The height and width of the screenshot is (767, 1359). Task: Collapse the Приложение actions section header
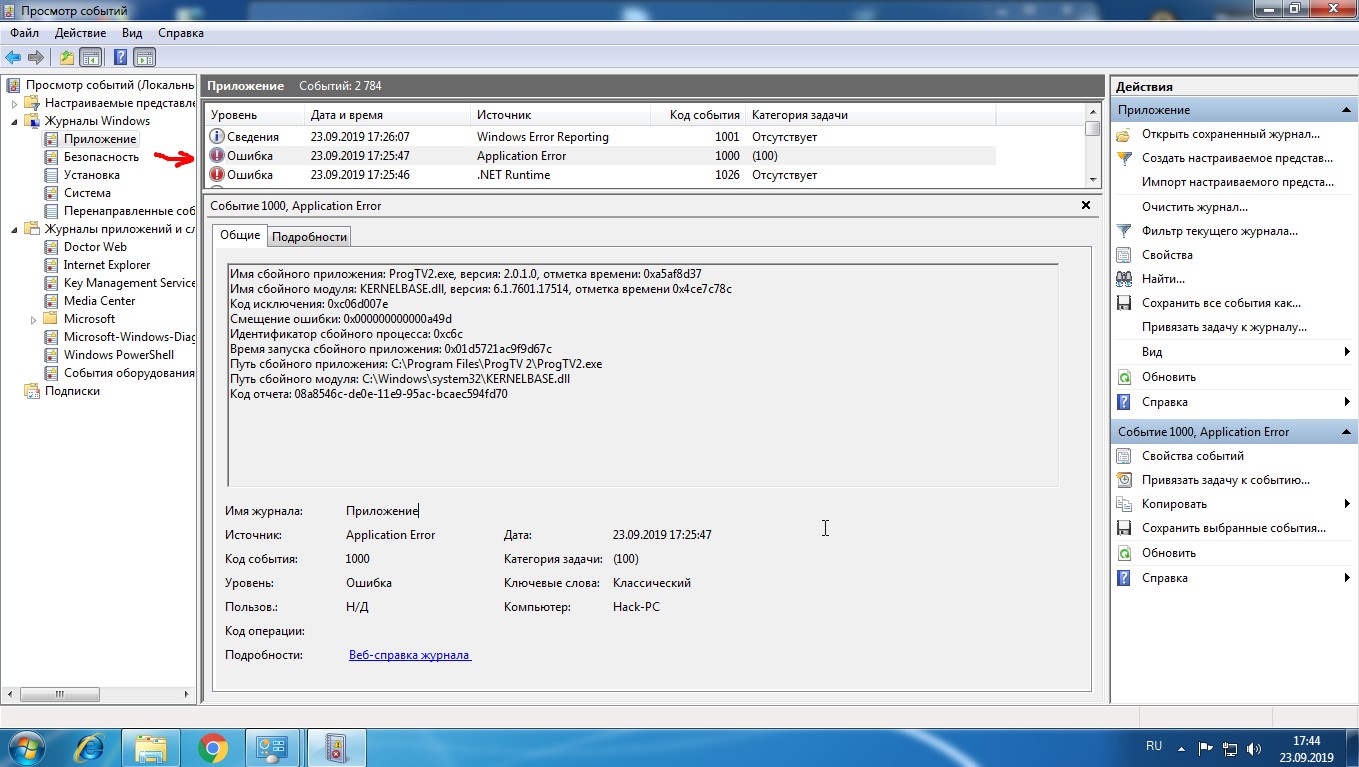(x=1346, y=110)
